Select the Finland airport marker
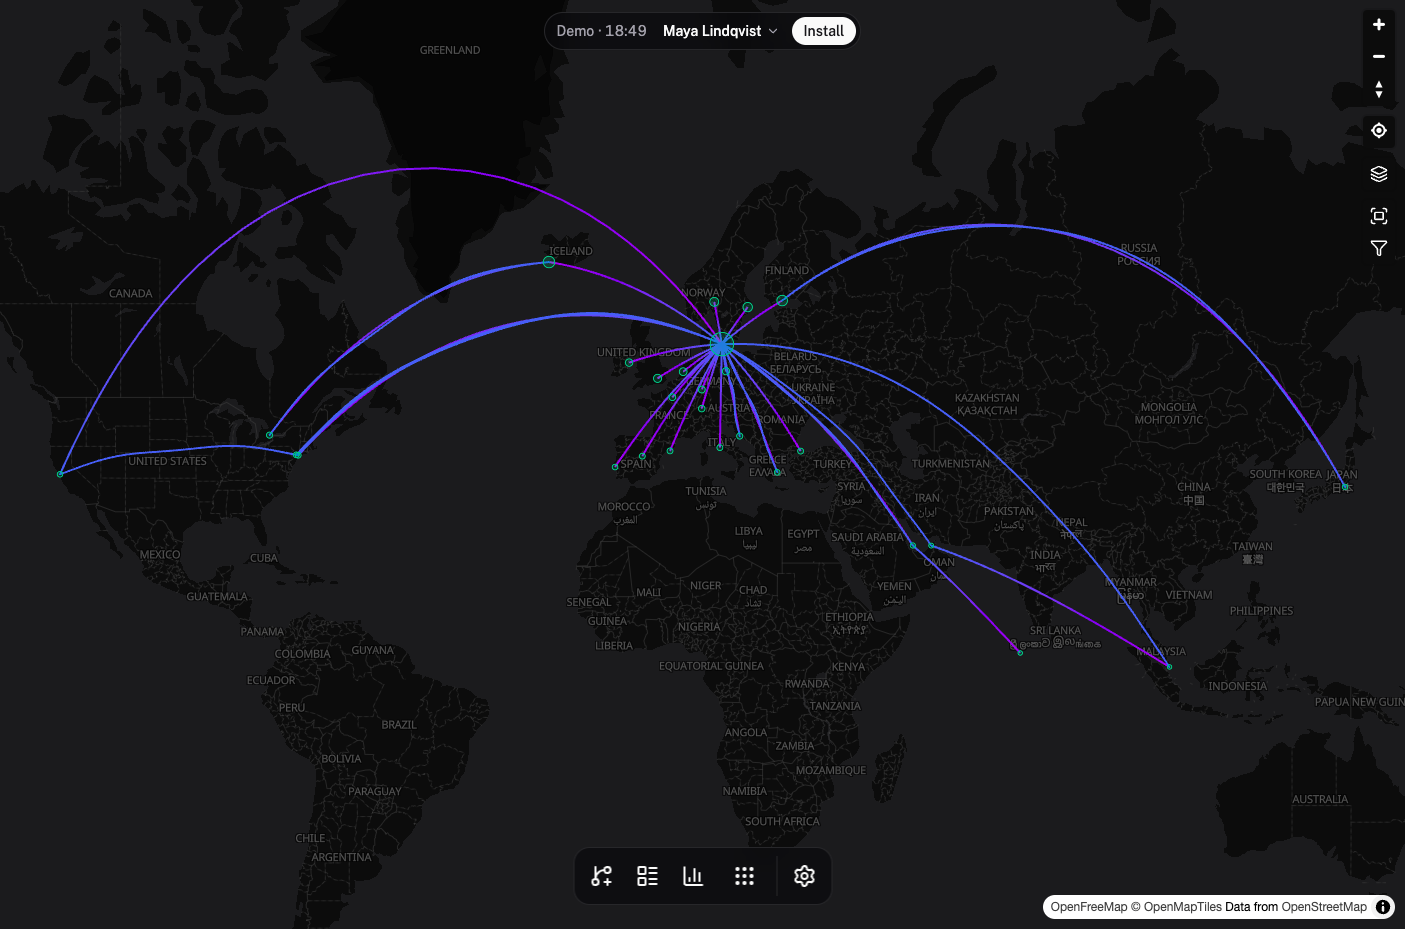This screenshot has height=929, width=1405. click(x=782, y=300)
